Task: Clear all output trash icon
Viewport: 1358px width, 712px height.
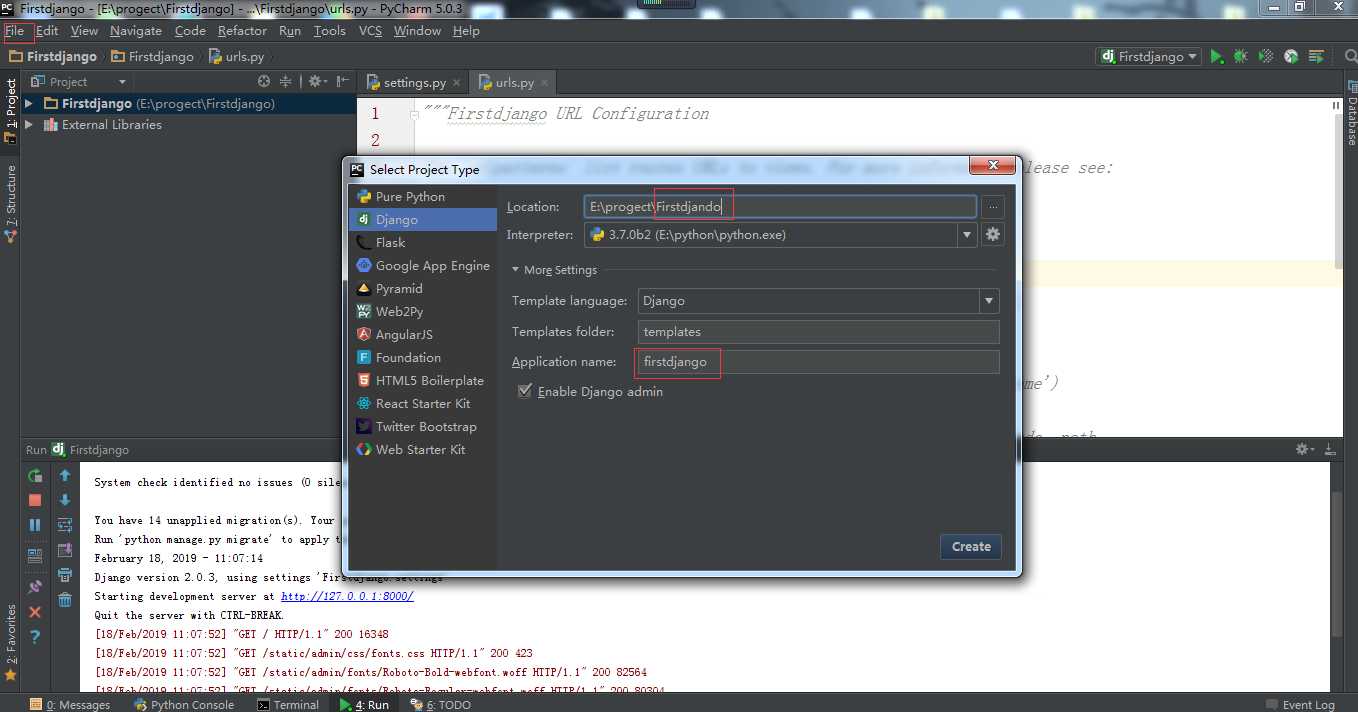Action: (65, 600)
